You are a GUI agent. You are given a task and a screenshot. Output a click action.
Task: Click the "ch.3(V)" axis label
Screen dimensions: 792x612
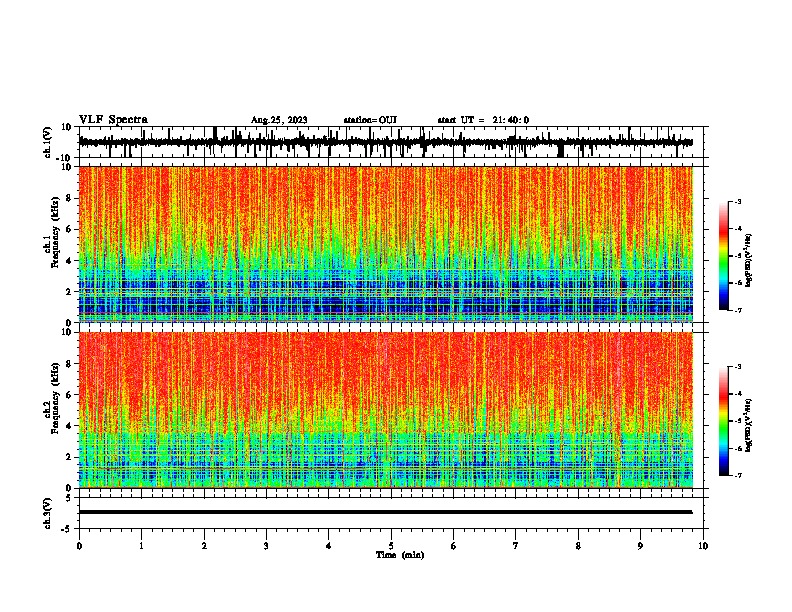47,513
